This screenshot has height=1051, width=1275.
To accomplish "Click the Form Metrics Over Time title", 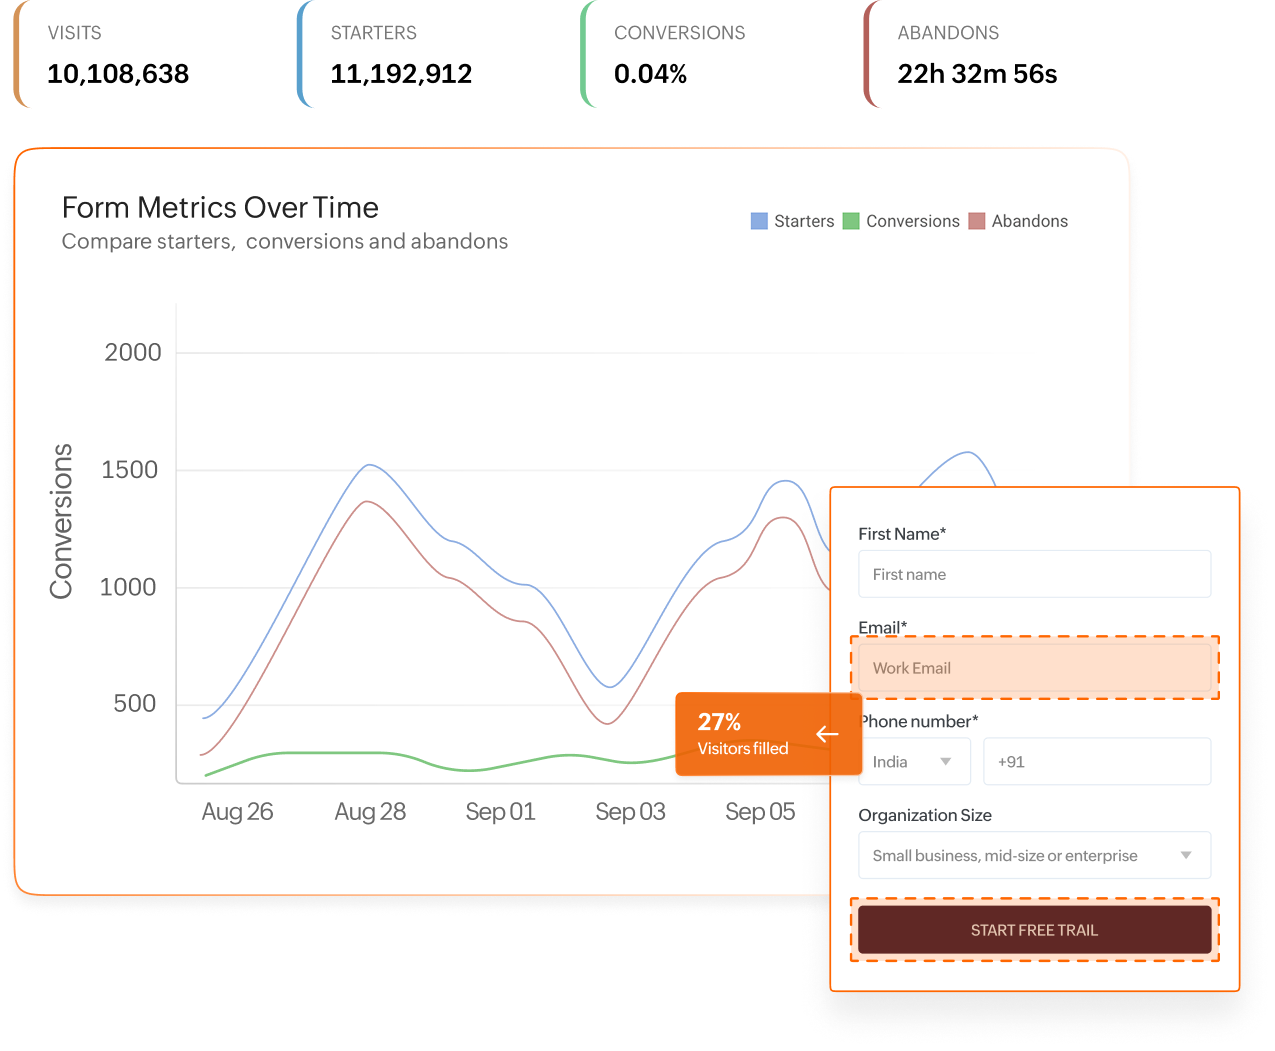I will pos(220,207).
